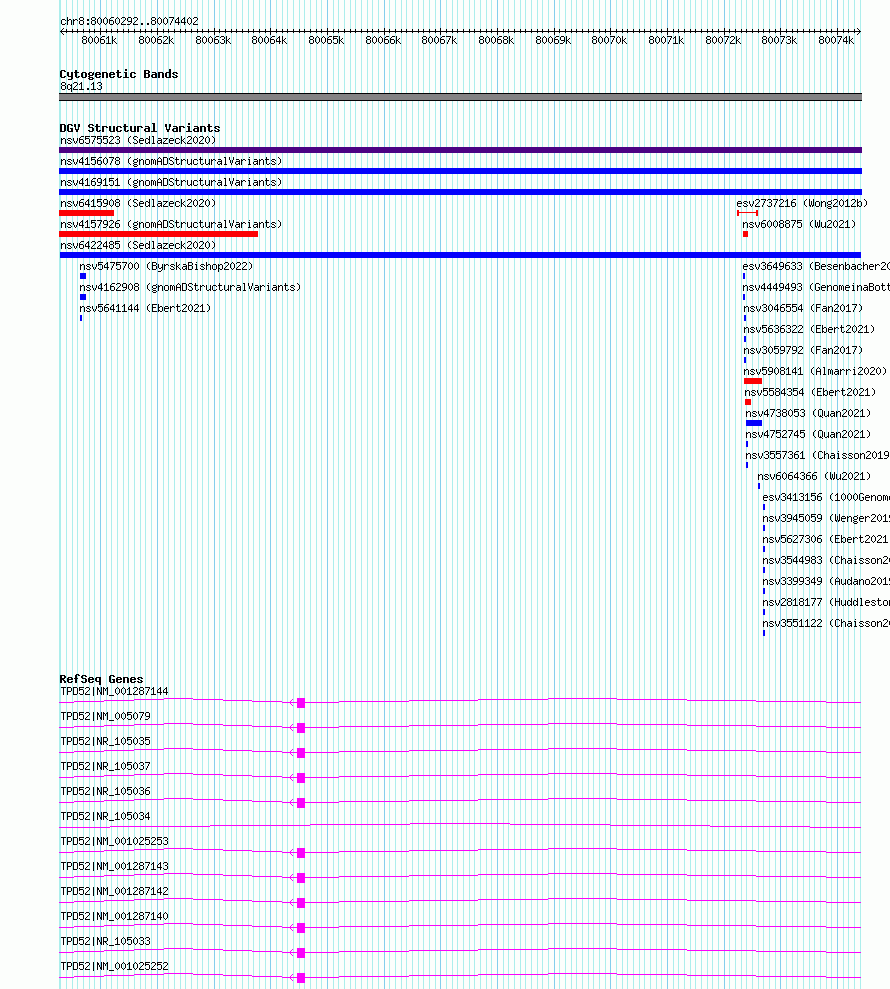This screenshot has width=890, height=989.
Task: Click the nsv3544983 variant label
Action: tap(826, 560)
